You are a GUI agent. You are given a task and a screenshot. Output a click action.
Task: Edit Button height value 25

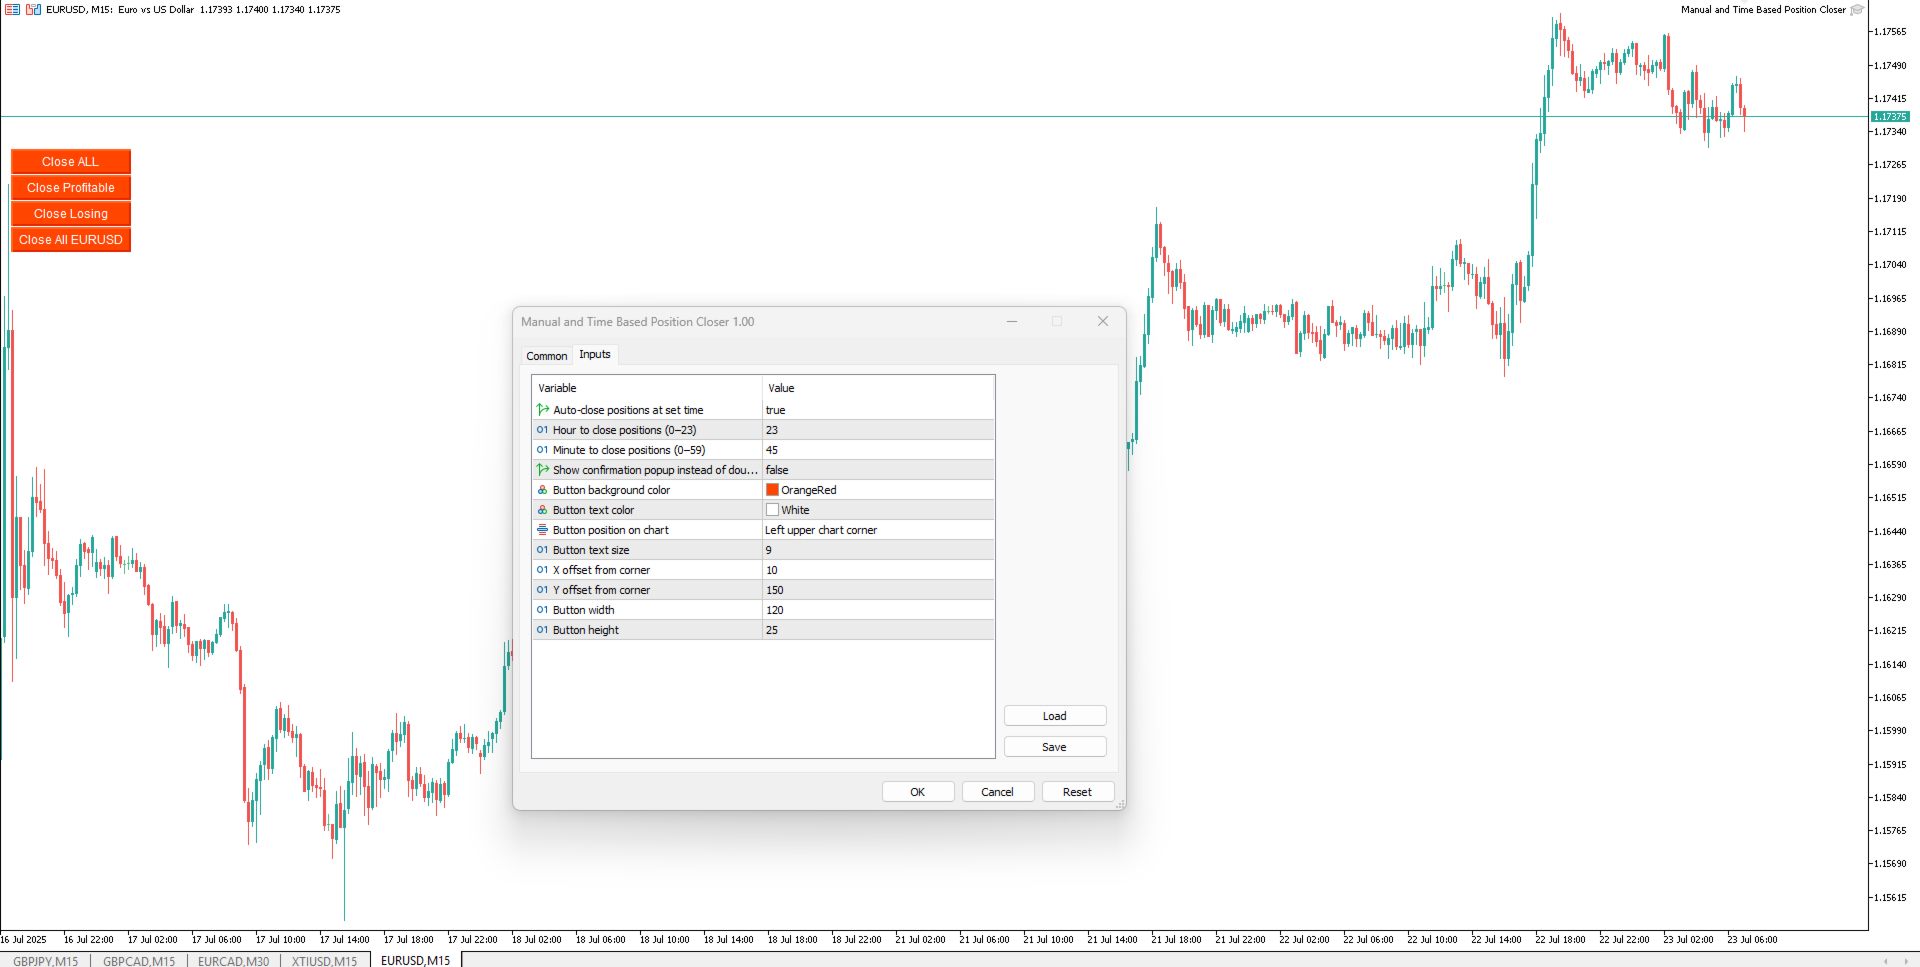coord(878,630)
